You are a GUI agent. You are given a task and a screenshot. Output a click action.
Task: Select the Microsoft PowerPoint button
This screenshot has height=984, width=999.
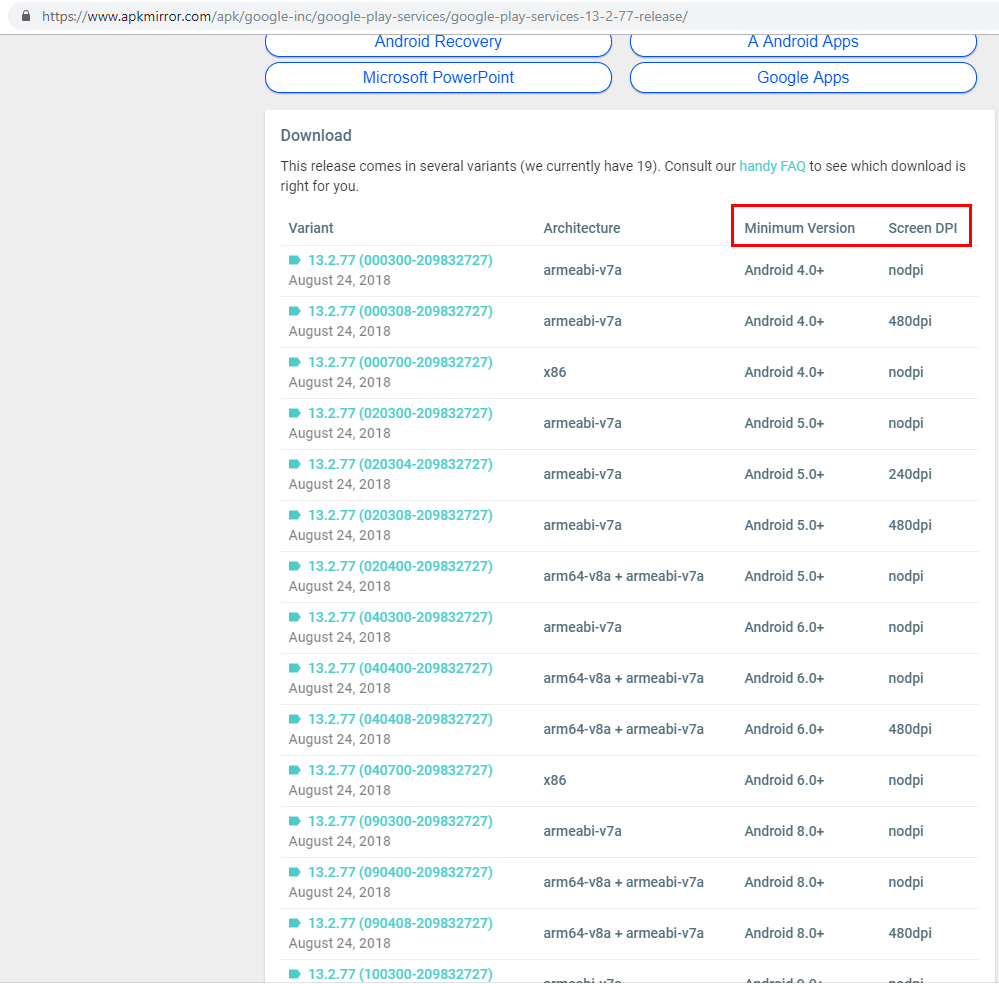tap(438, 78)
